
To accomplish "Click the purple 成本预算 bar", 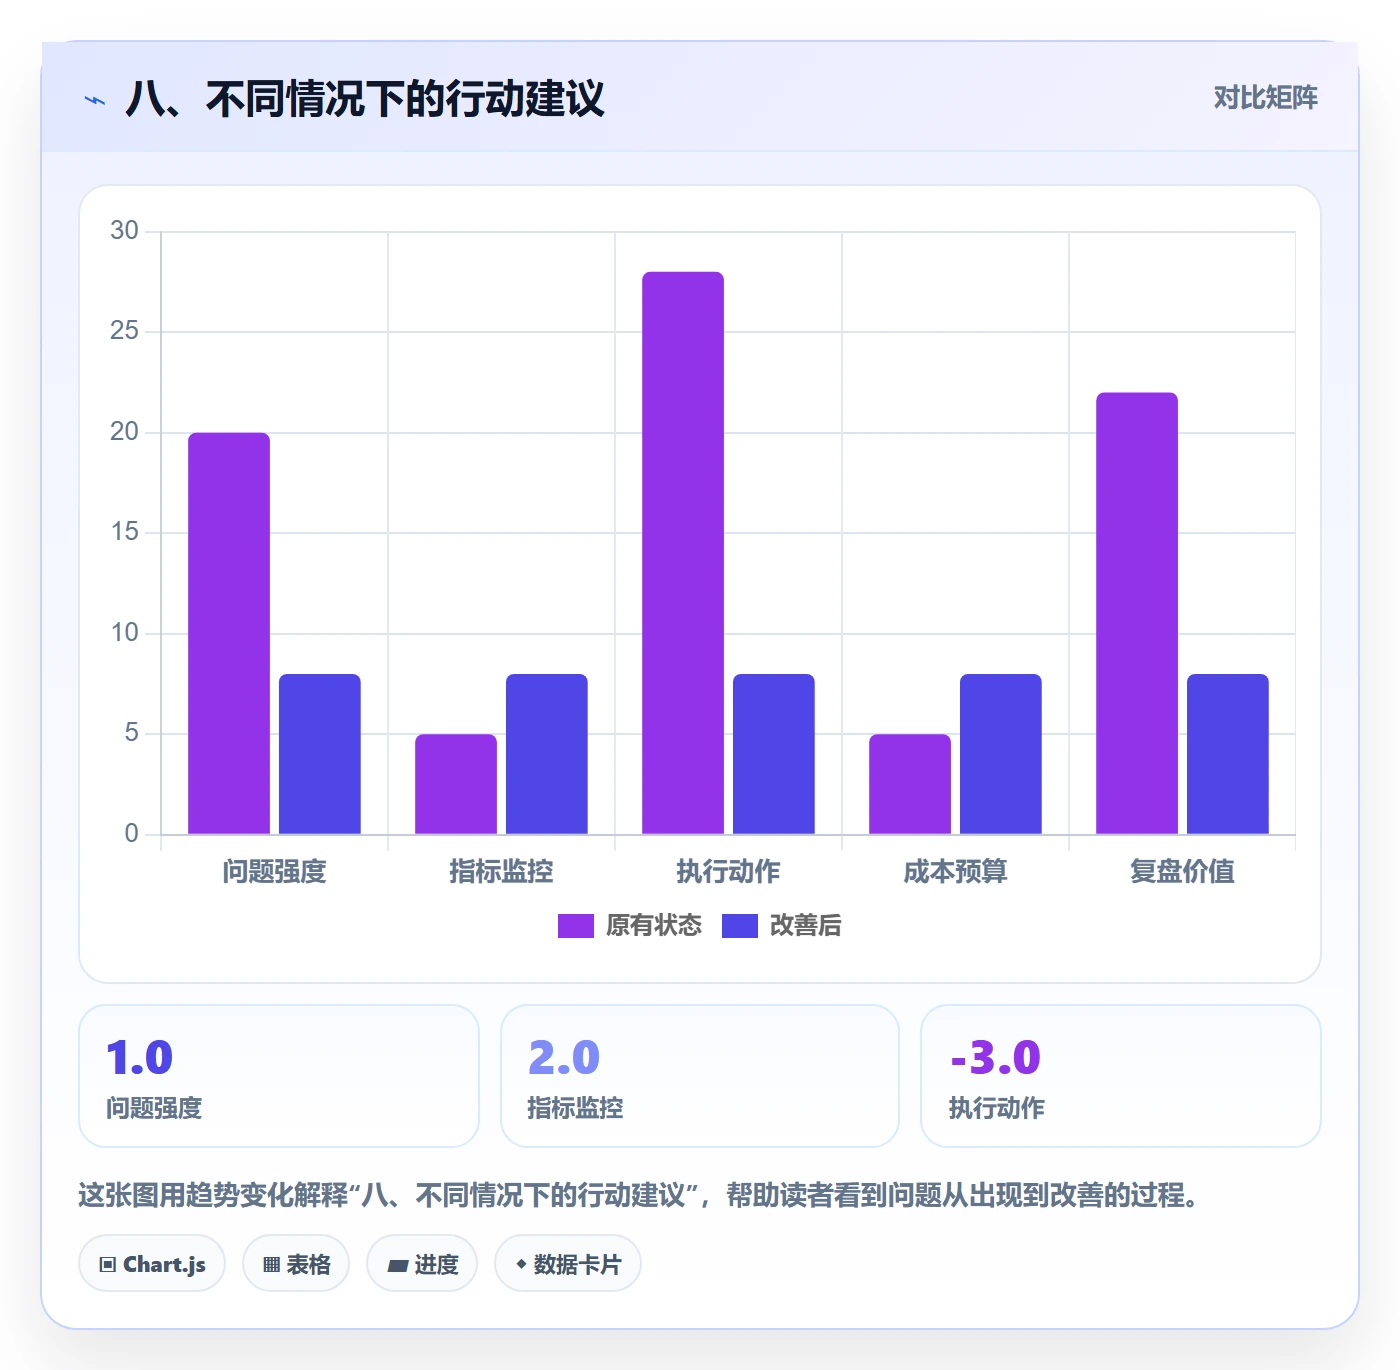I will coord(910,784).
